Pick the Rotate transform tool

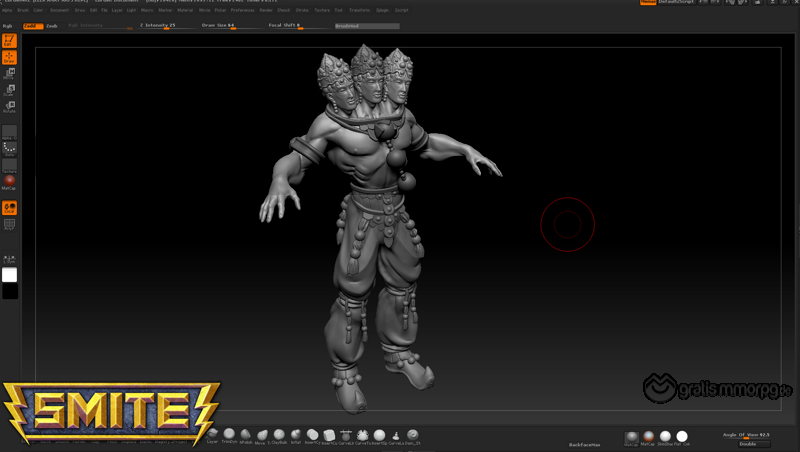pyautogui.click(x=9, y=107)
